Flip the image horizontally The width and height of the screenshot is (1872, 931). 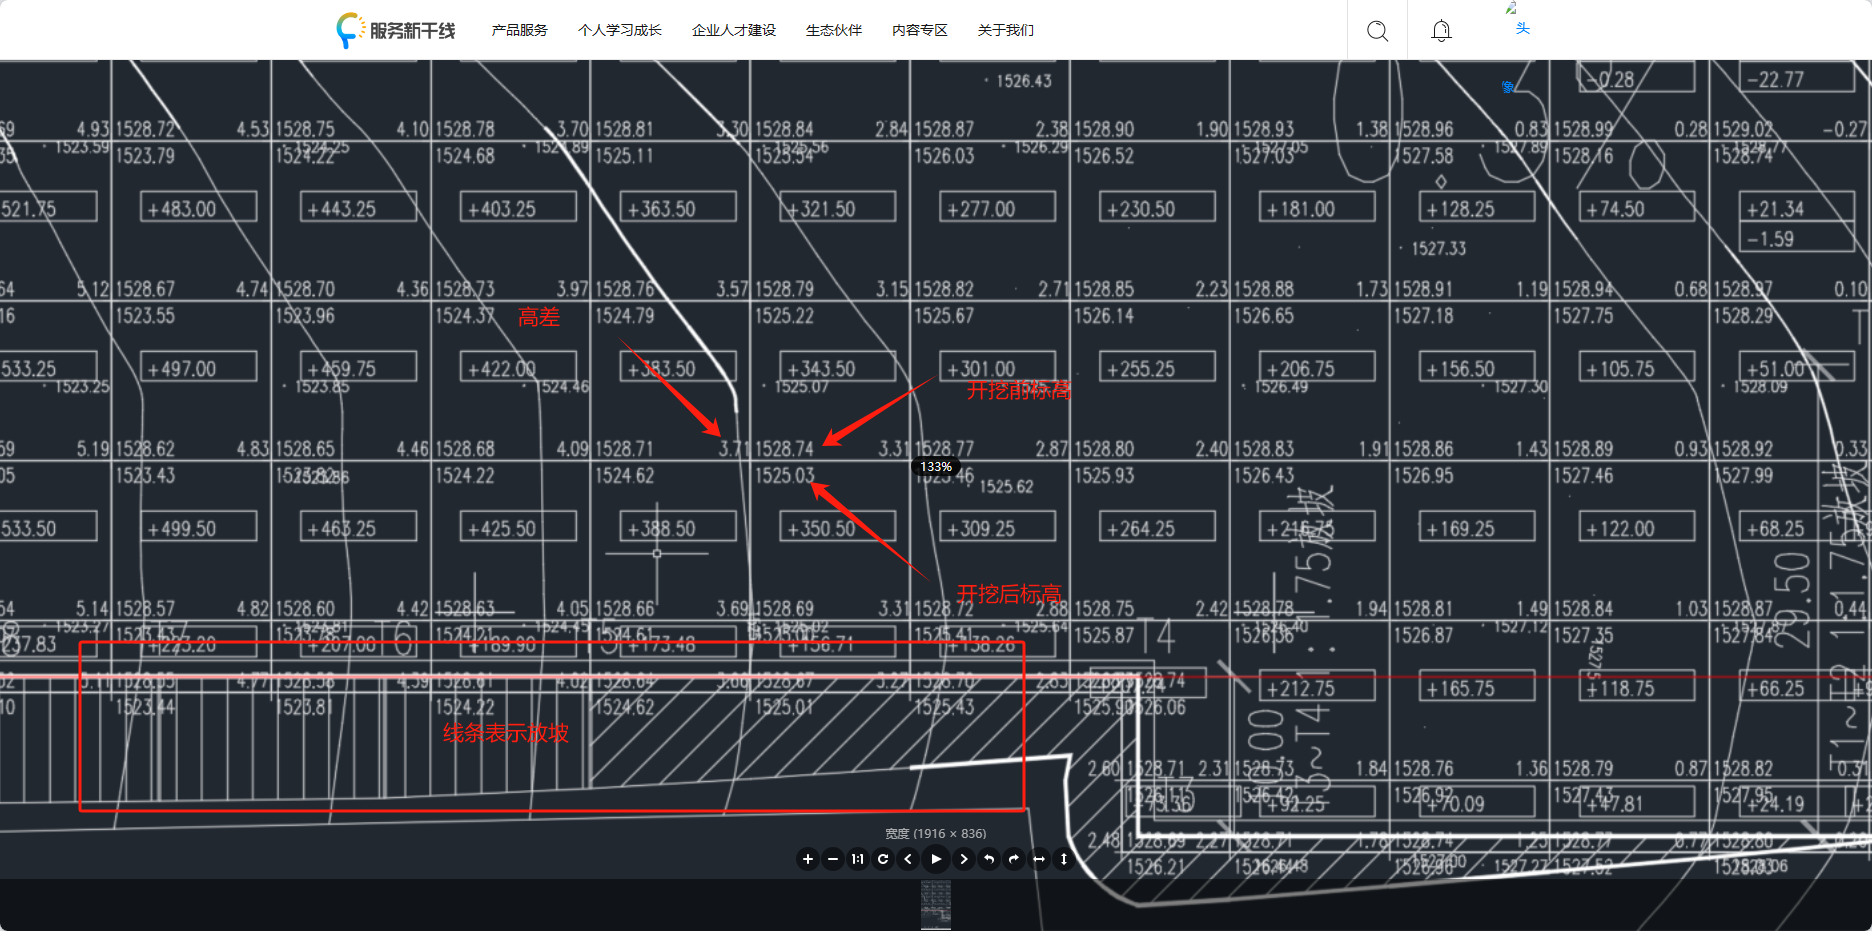click(x=1039, y=859)
